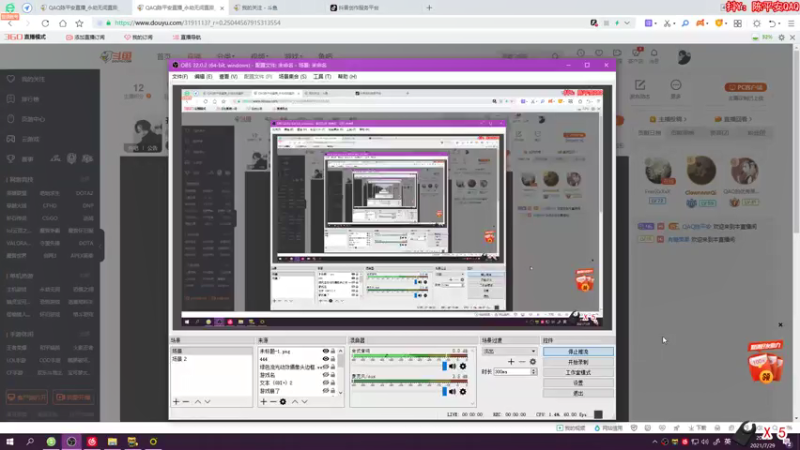
Task: Expand 主播投稿 arrow on Douyu page
Action: coord(685,119)
